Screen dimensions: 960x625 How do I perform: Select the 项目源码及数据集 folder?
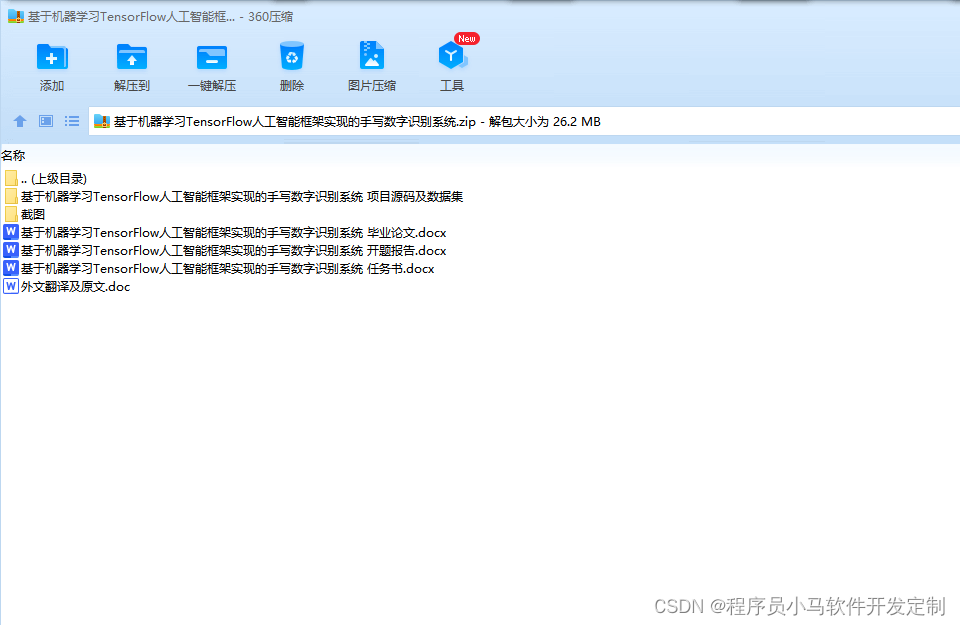tap(234, 196)
